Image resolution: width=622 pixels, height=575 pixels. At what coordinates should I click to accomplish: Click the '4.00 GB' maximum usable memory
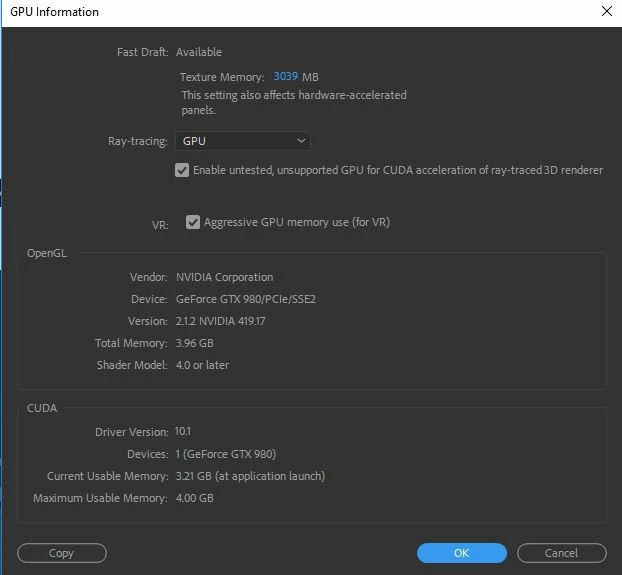point(195,498)
